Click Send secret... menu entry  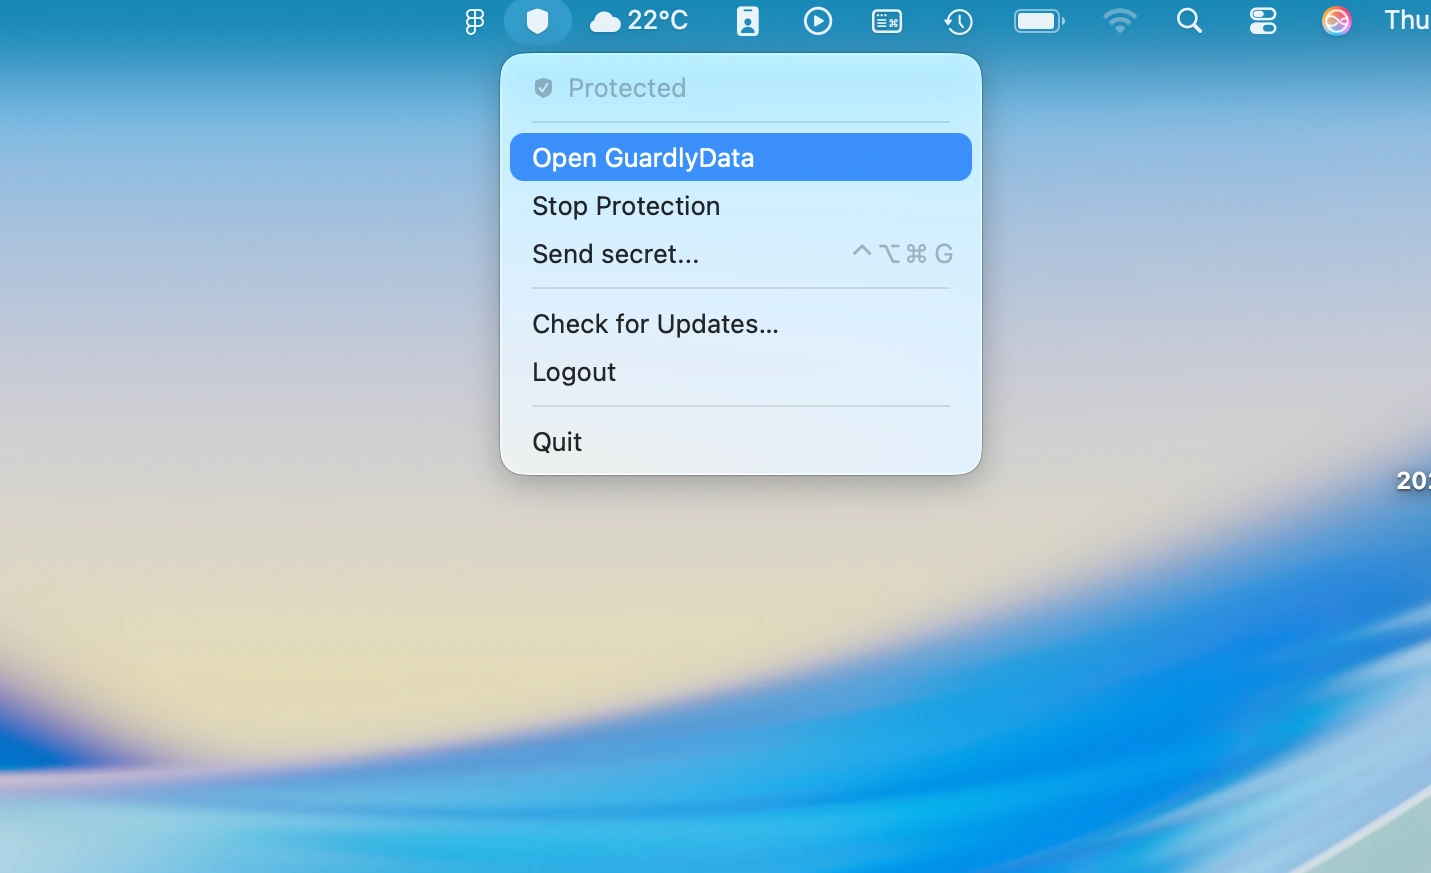(615, 255)
